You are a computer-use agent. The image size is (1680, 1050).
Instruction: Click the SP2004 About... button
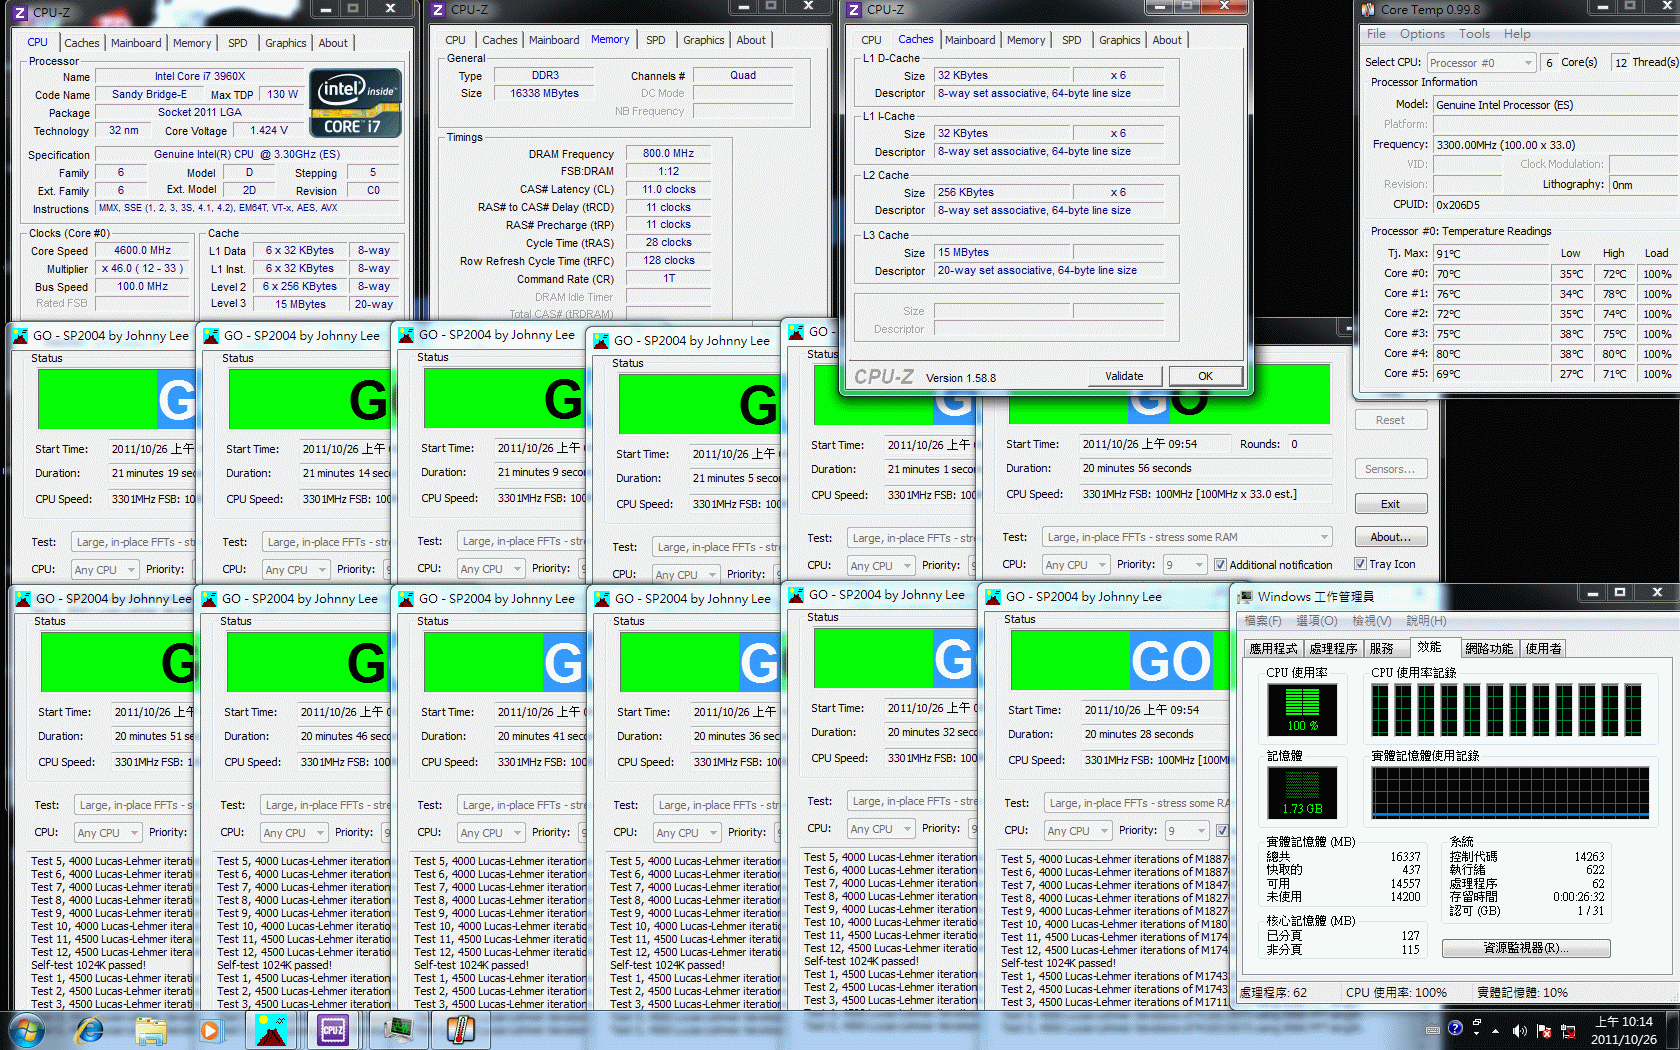tap(1390, 537)
